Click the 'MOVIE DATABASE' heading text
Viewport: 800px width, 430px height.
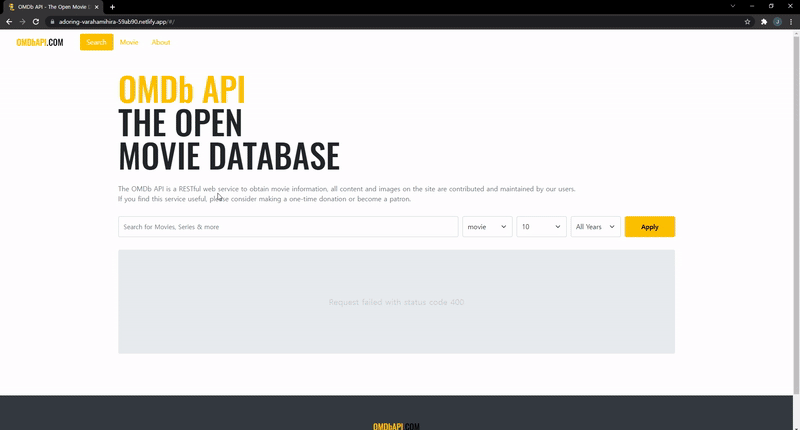tap(229, 156)
